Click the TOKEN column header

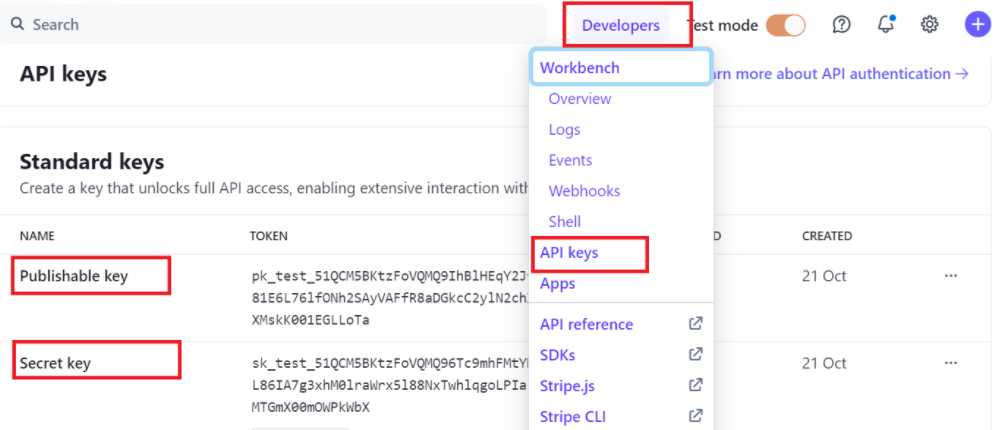click(x=268, y=236)
